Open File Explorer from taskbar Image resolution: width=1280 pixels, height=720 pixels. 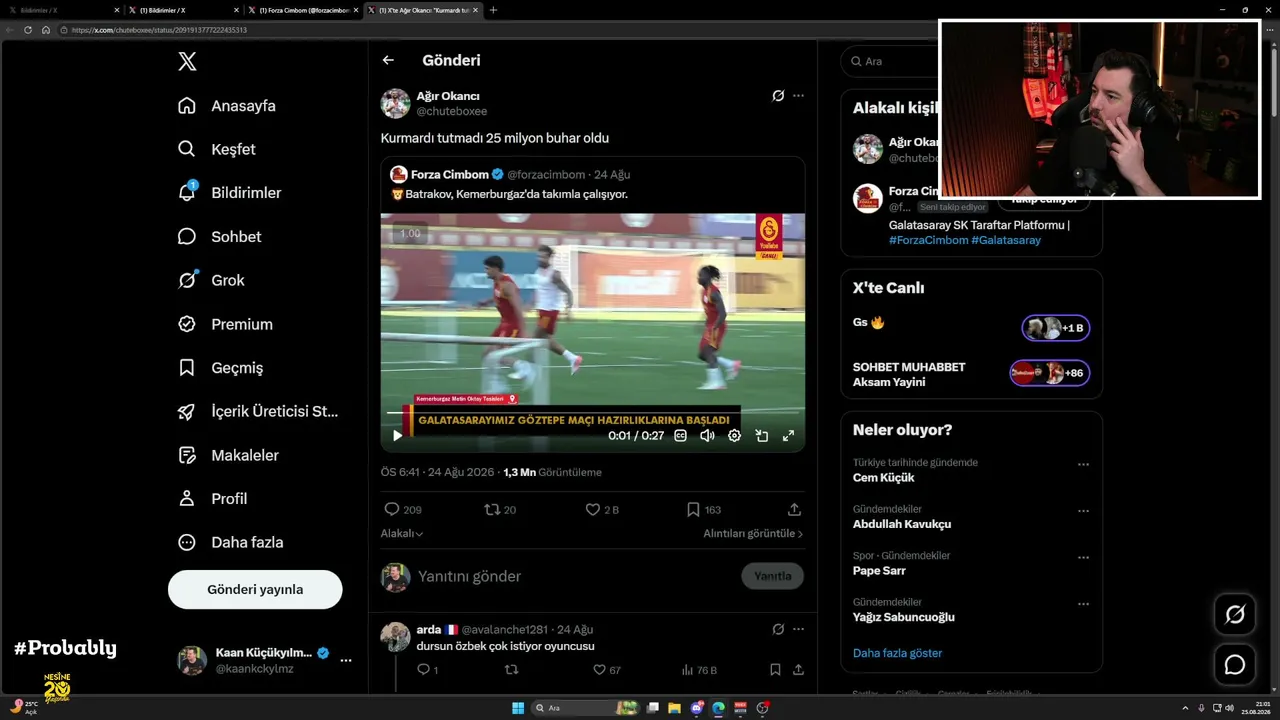pyautogui.click(x=675, y=708)
